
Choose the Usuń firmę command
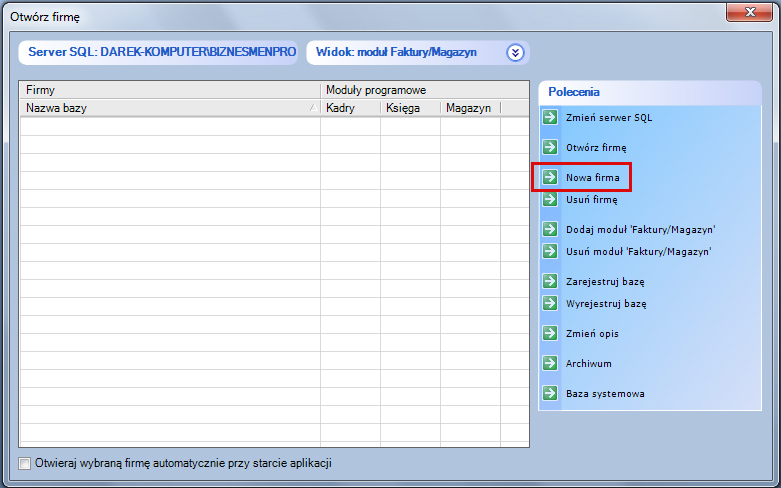pos(592,200)
